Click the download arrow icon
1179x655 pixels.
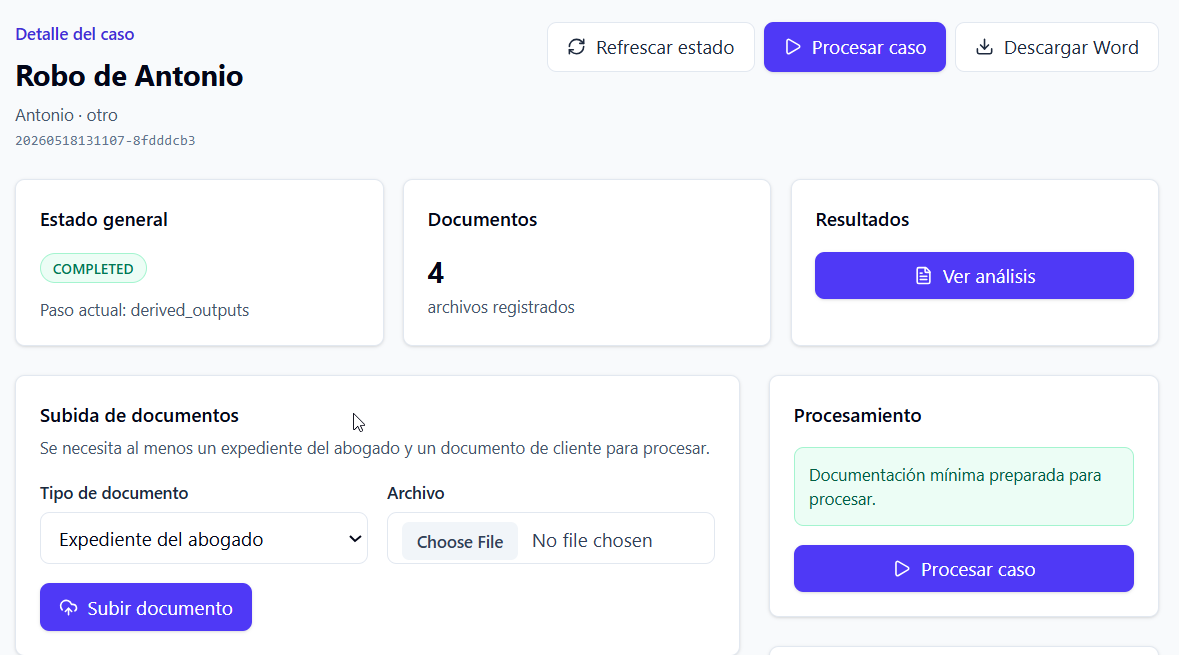[x=984, y=47]
